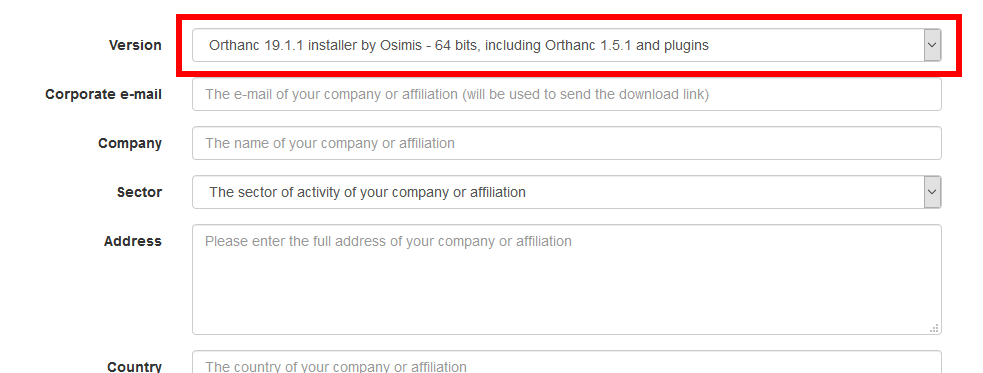Click the Company label text
This screenshot has height=373, width=983.
[130, 144]
